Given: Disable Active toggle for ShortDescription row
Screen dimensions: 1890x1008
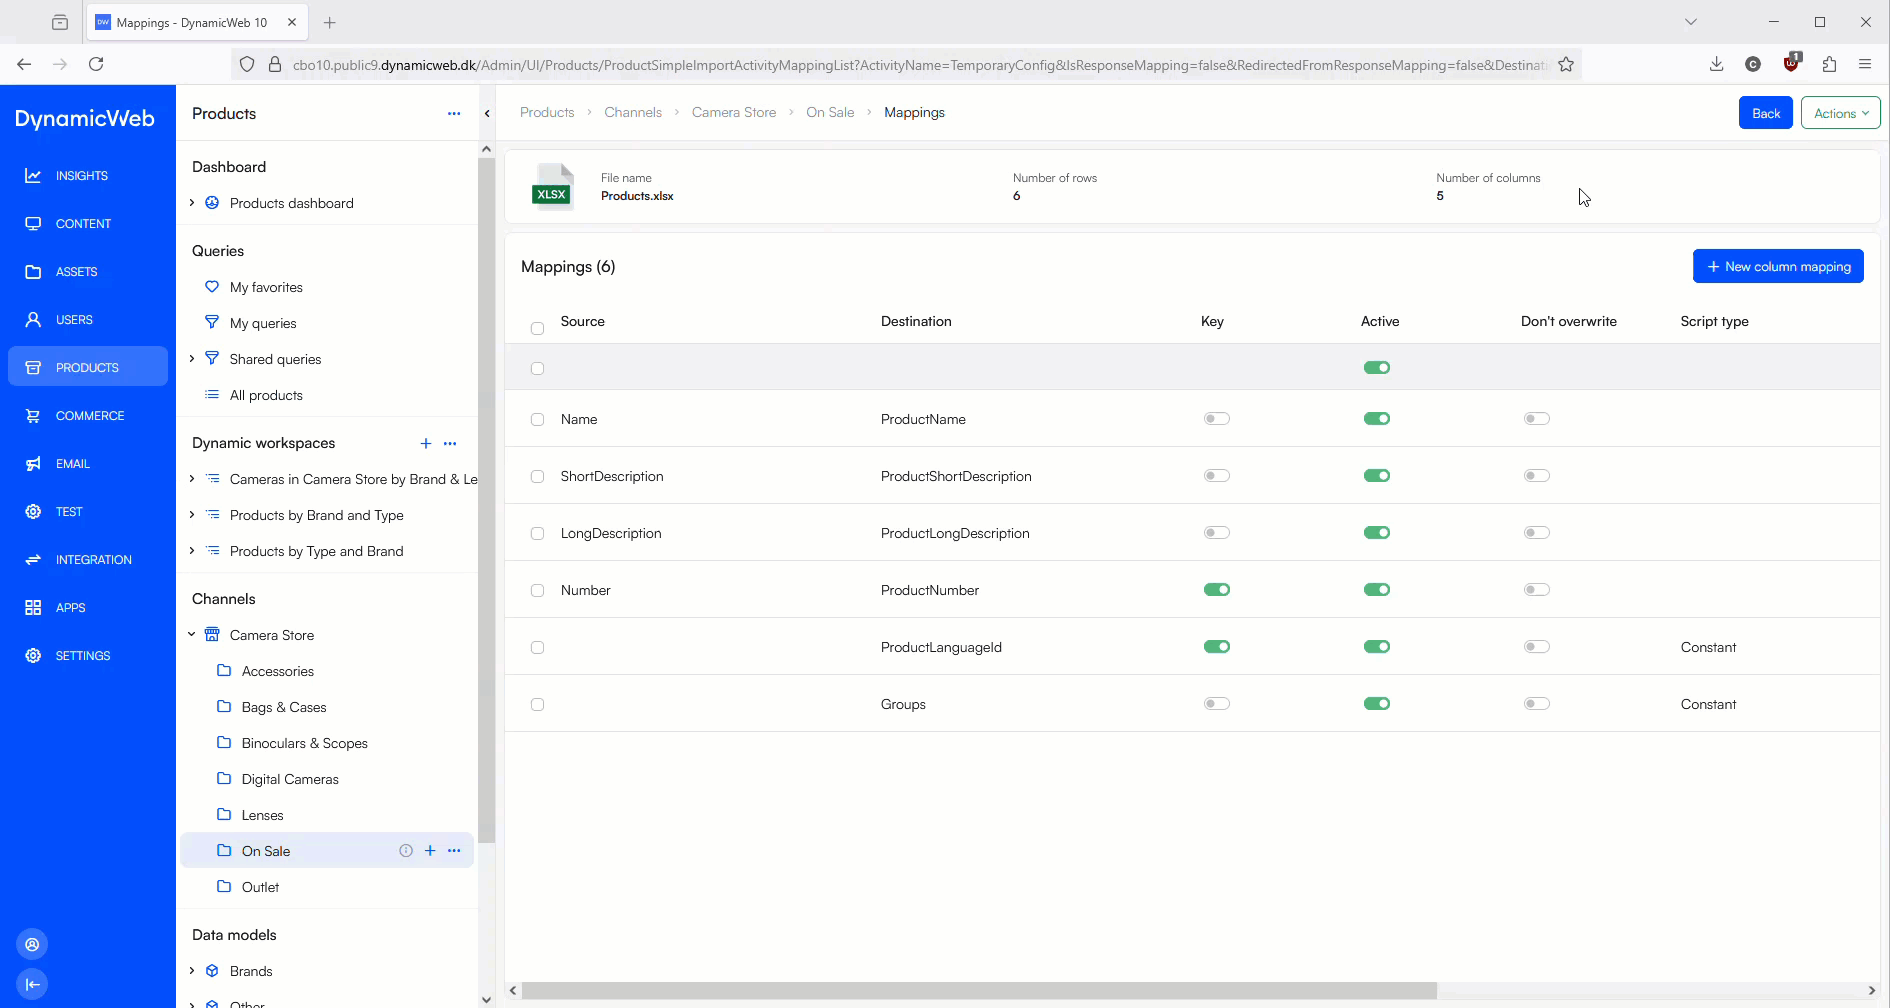Looking at the screenshot, I should coord(1376,476).
